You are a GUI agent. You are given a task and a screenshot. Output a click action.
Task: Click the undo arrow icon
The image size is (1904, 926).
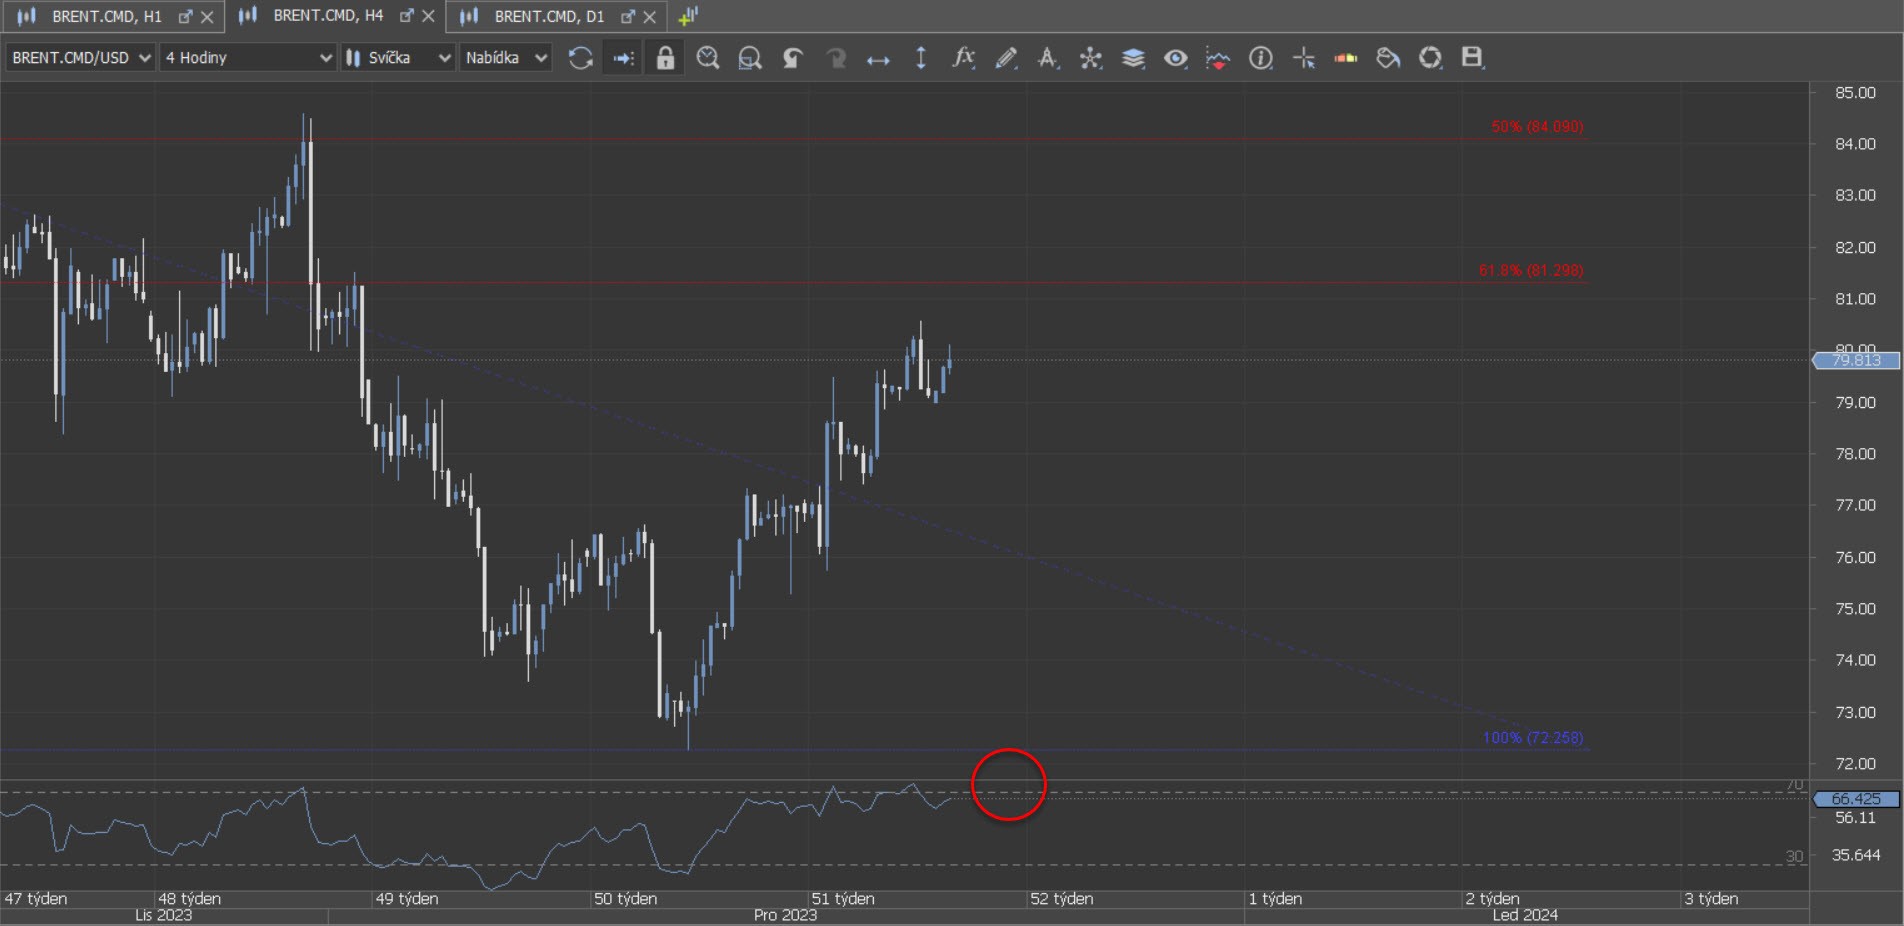pos(793,58)
